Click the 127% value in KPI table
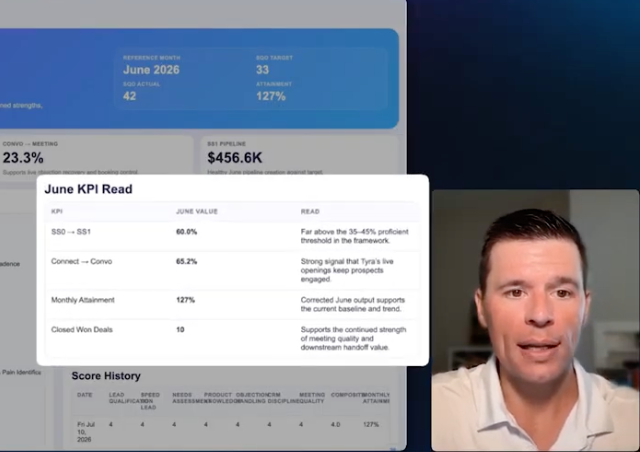 (185, 300)
